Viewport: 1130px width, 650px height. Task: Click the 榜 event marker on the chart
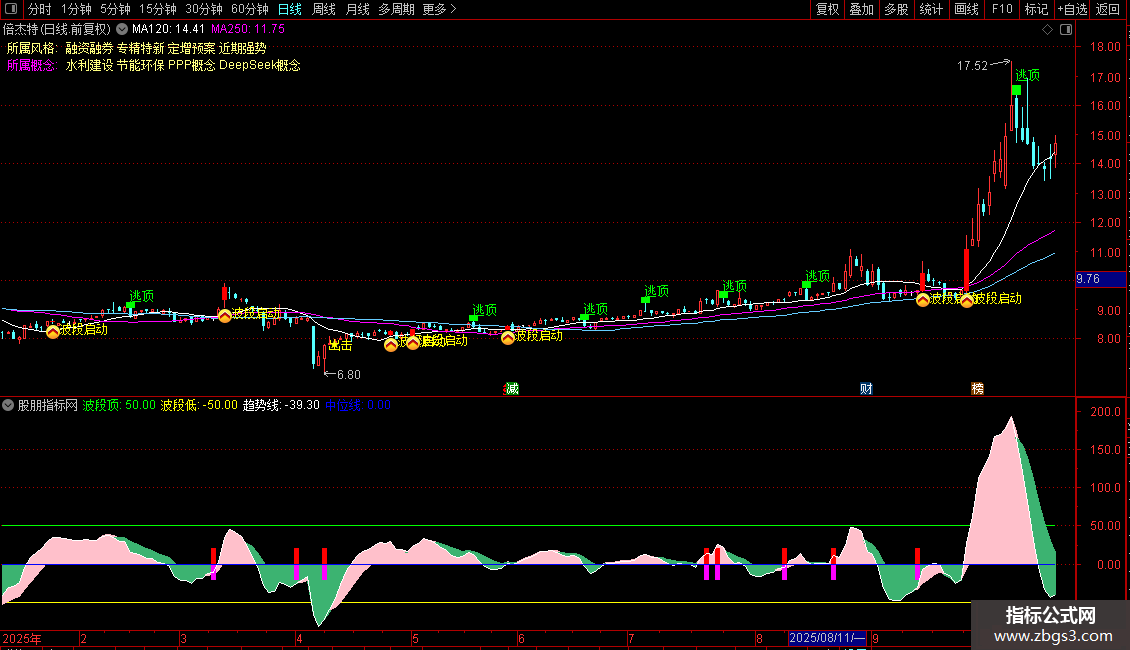977,389
